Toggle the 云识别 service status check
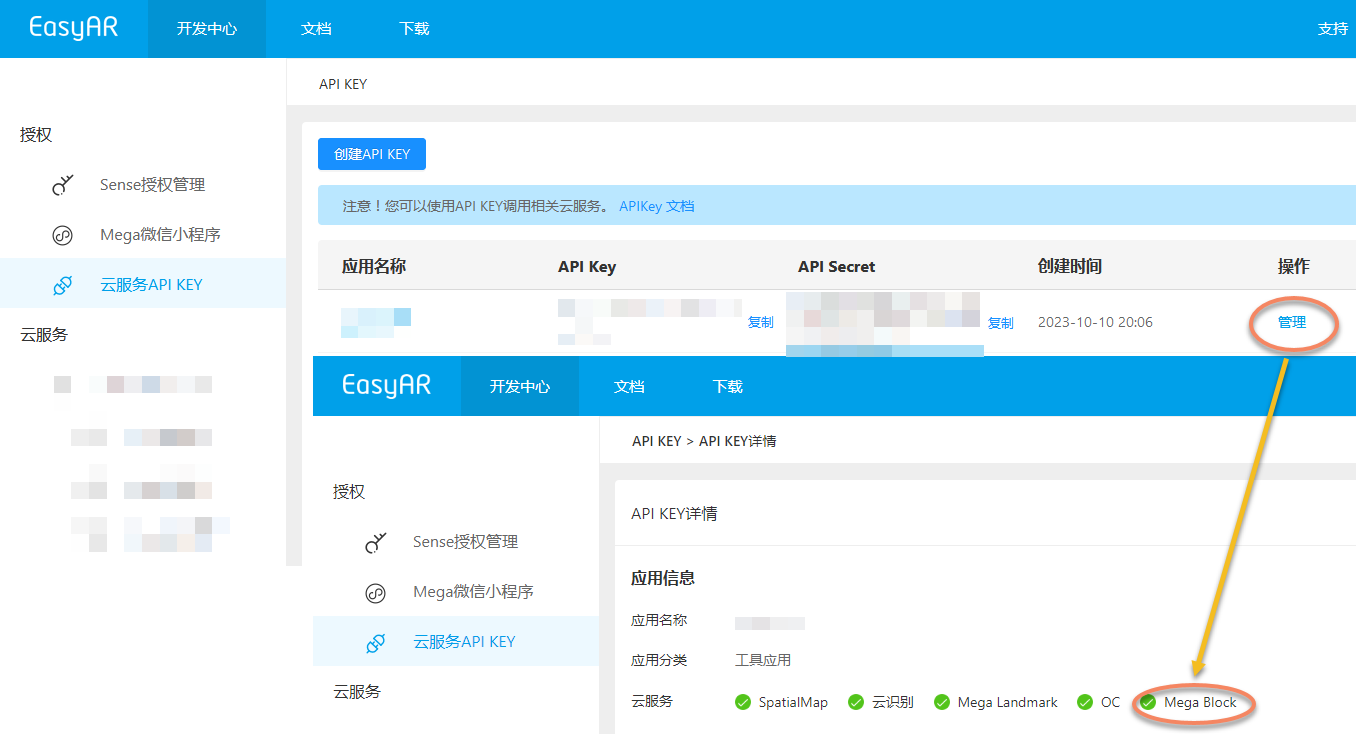This screenshot has height=734, width=1356. click(x=856, y=701)
